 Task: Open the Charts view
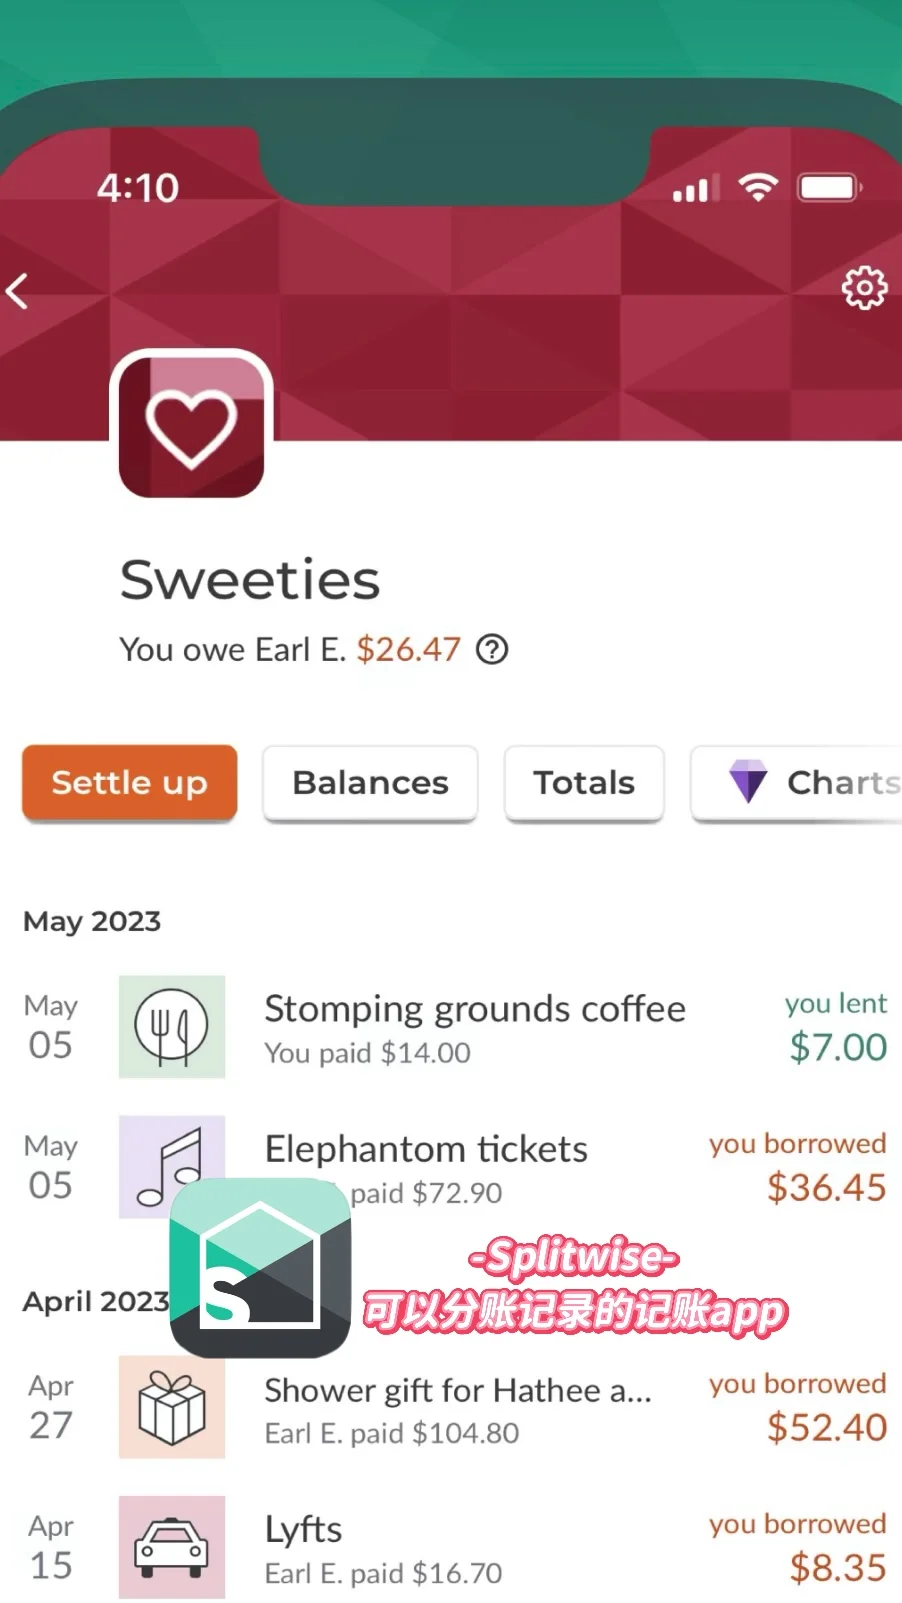(x=797, y=783)
